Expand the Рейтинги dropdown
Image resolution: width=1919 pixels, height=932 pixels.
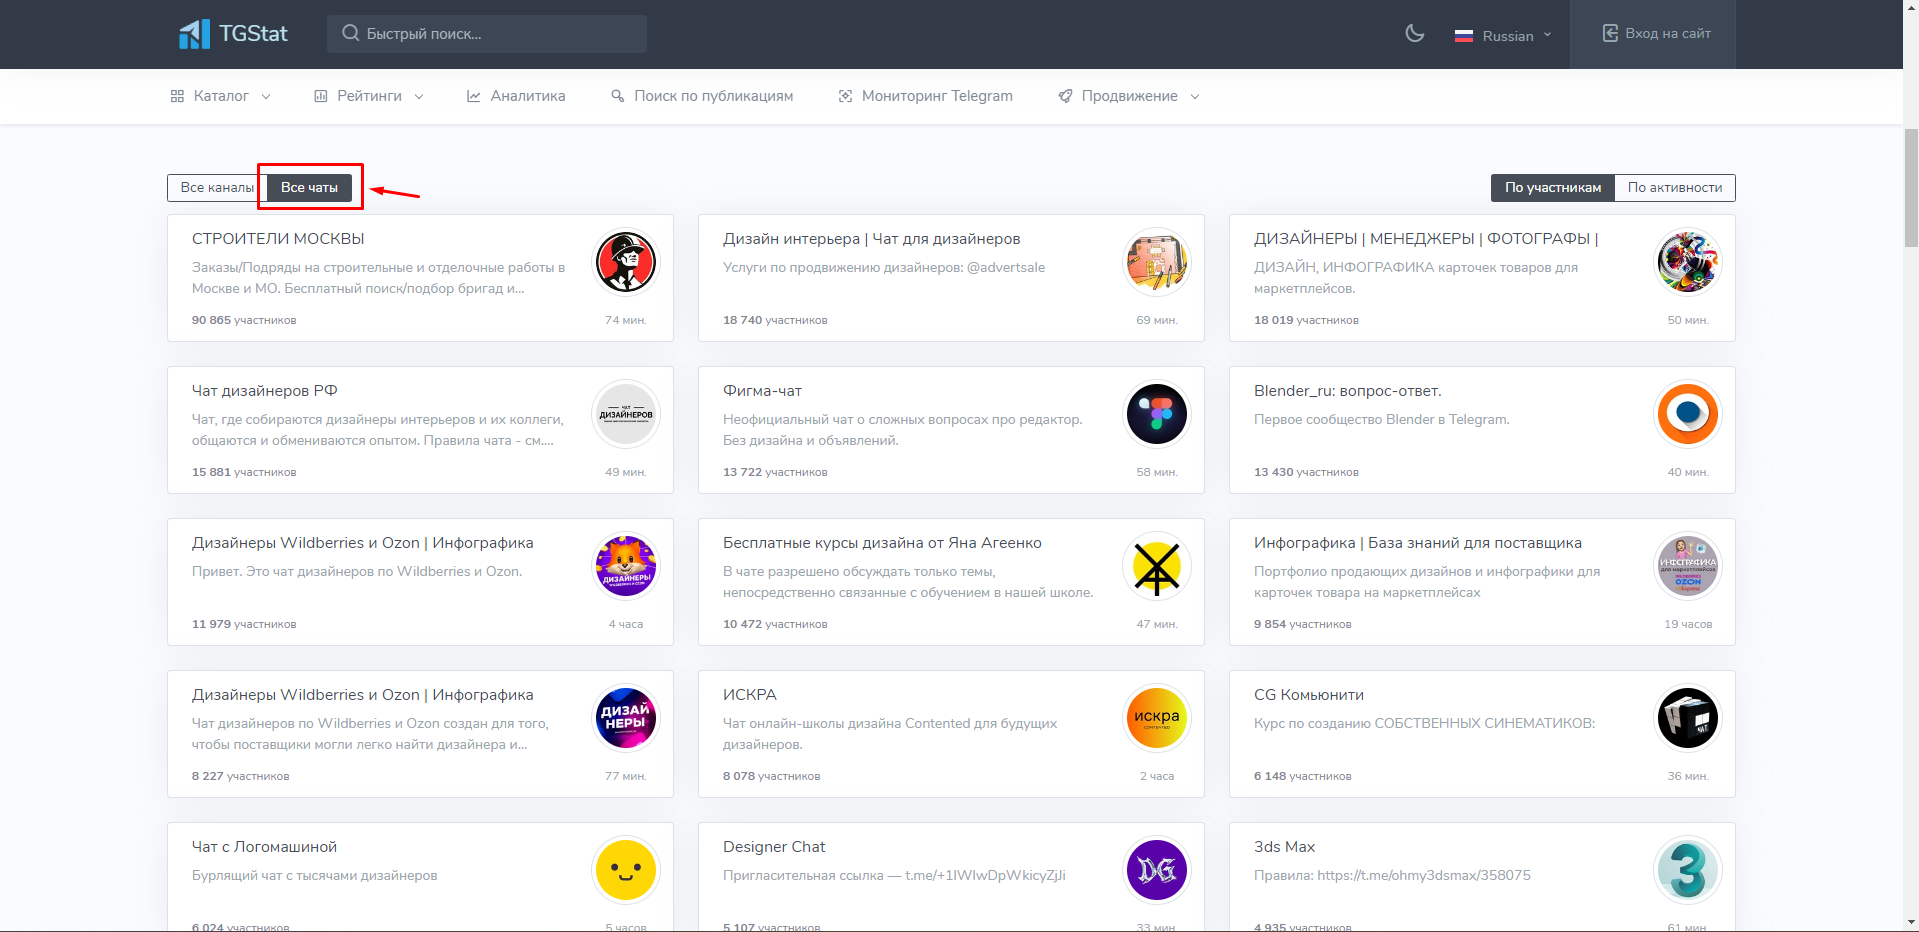point(369,96)
